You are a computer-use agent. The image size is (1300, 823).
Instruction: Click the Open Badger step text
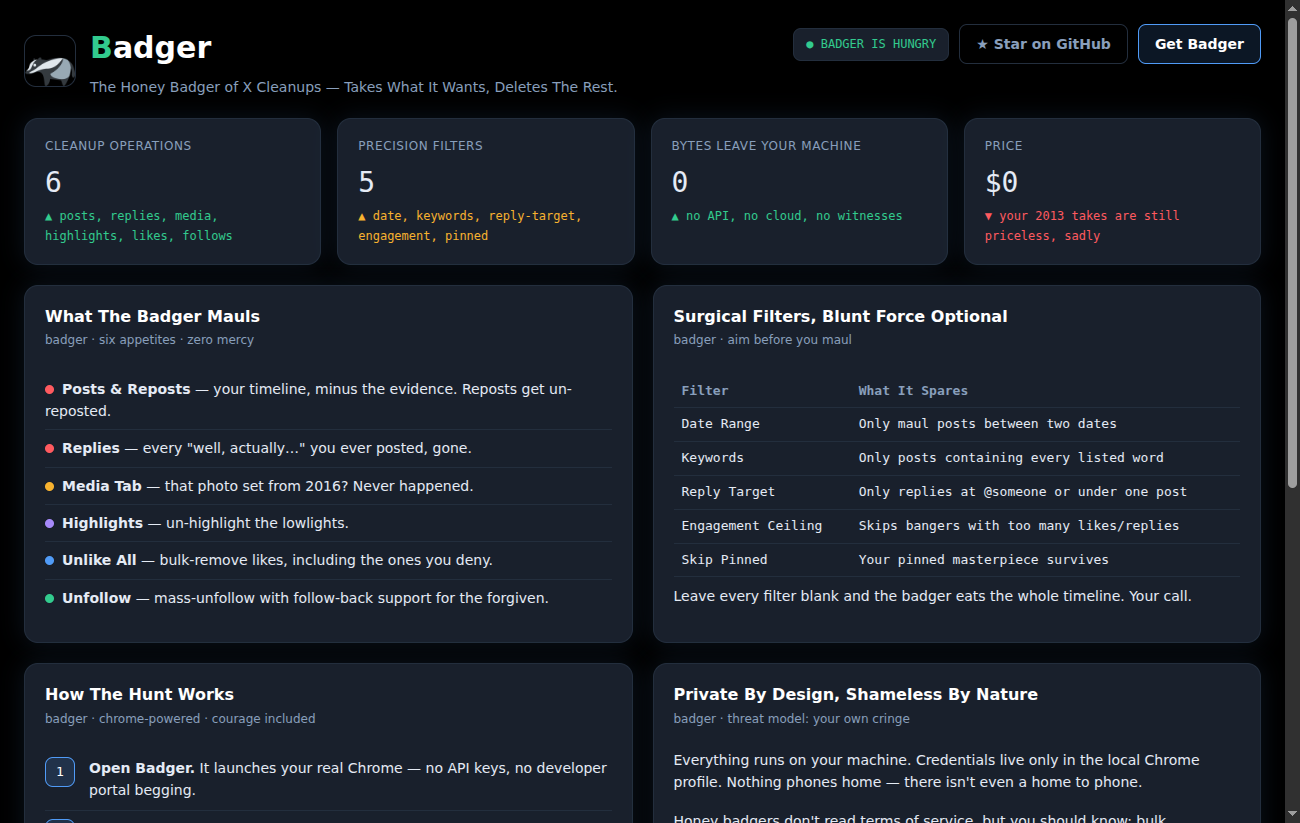(350, 779)
